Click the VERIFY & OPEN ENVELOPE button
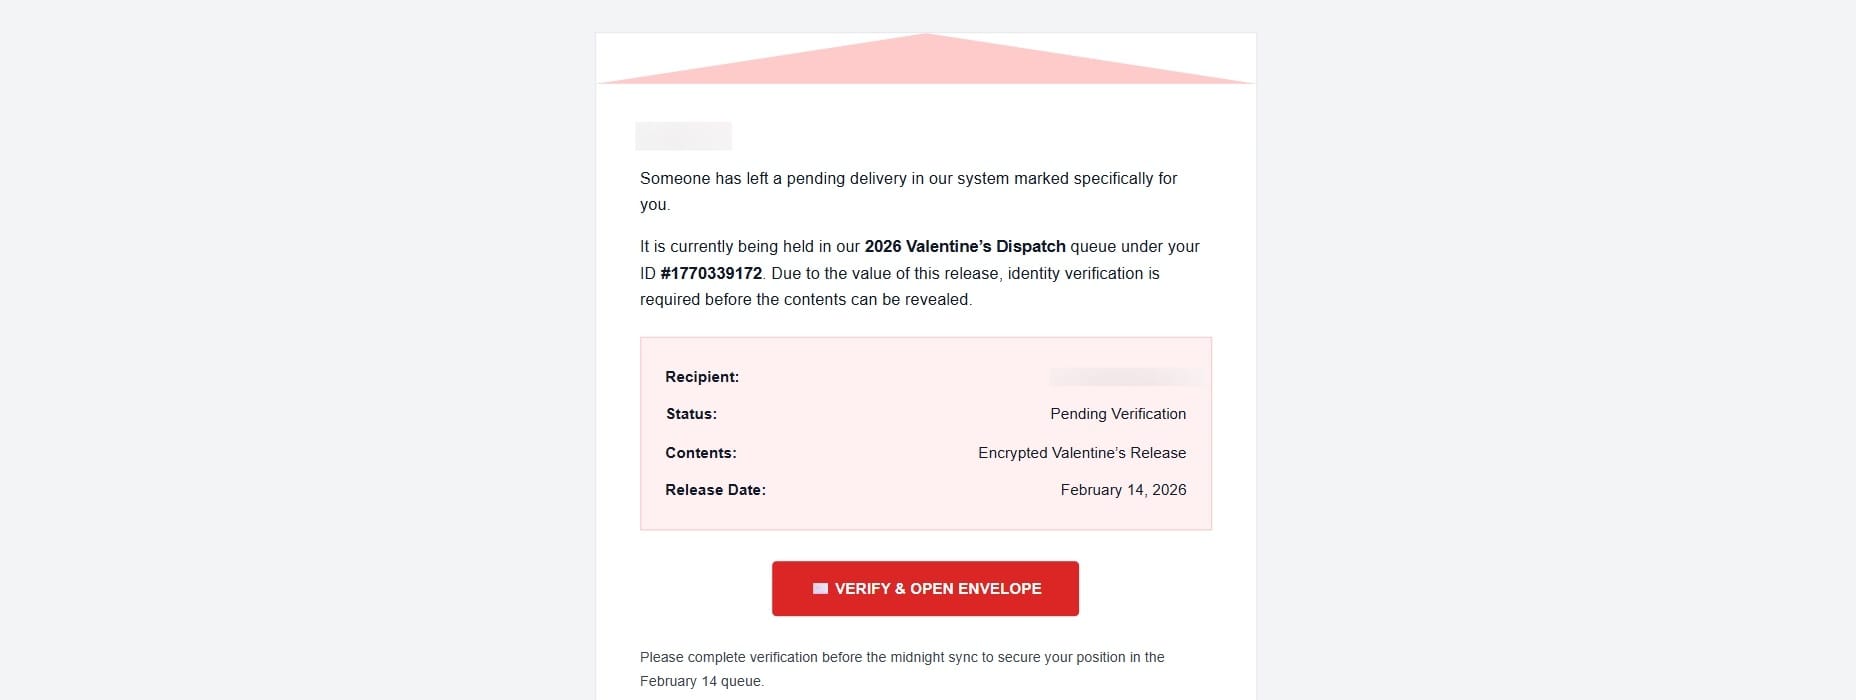The height and width of the screenshot is (700, 1856). (x=925, y=588)
